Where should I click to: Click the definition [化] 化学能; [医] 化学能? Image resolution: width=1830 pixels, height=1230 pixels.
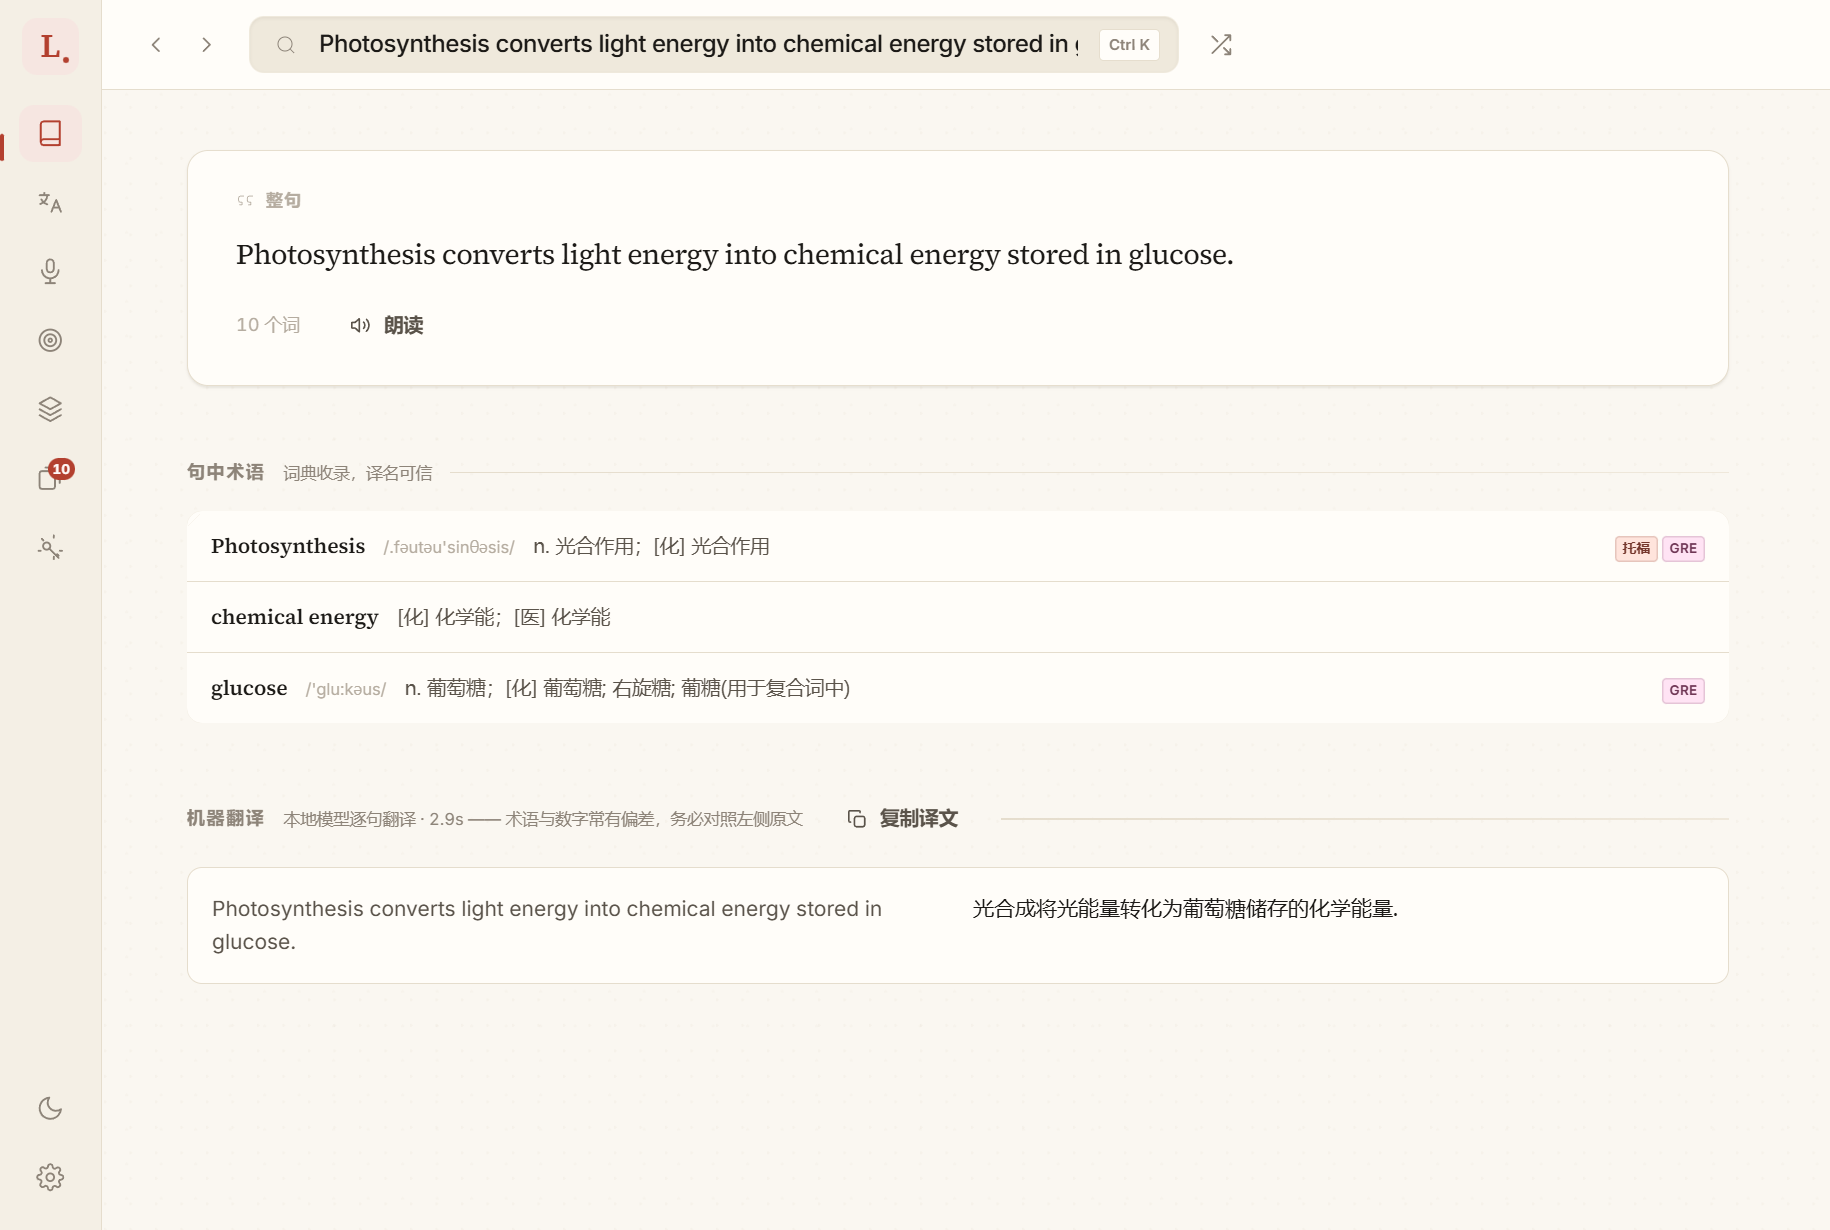pos(504,617)
